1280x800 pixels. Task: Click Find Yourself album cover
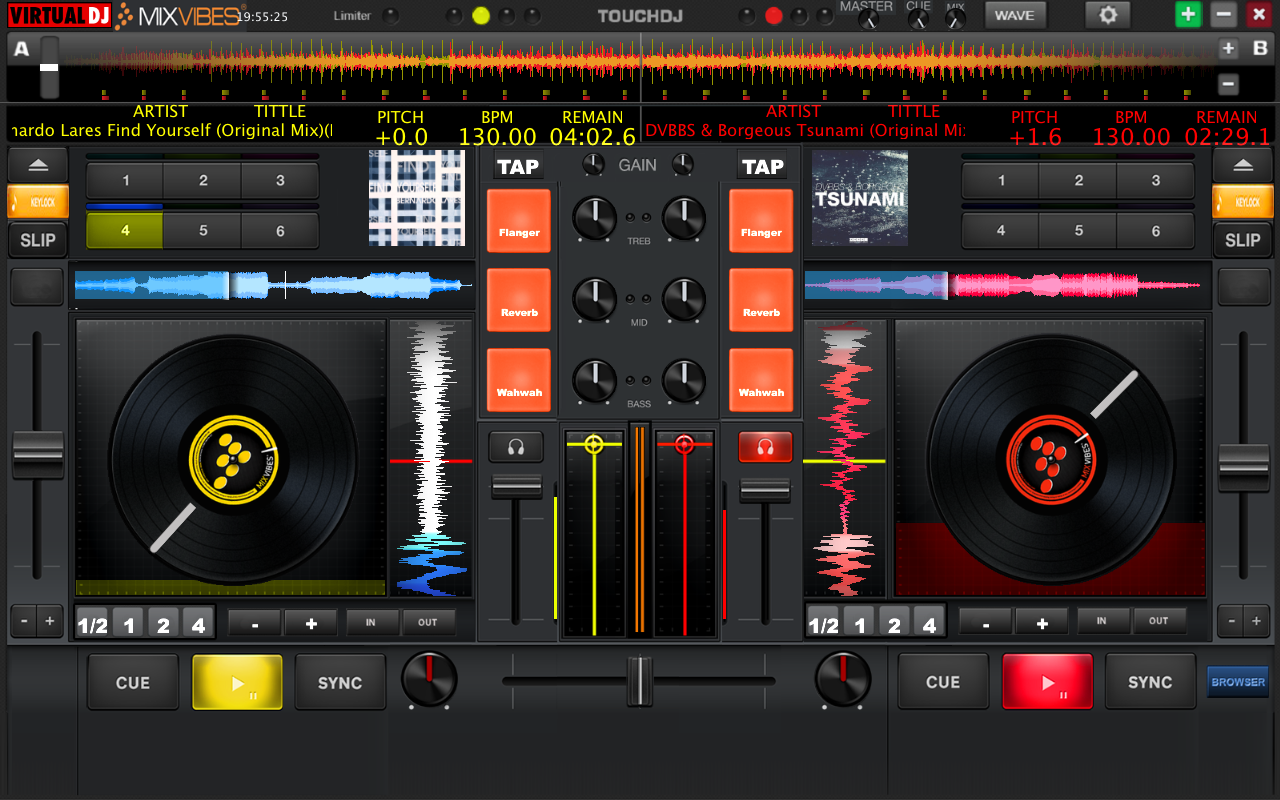417,198
